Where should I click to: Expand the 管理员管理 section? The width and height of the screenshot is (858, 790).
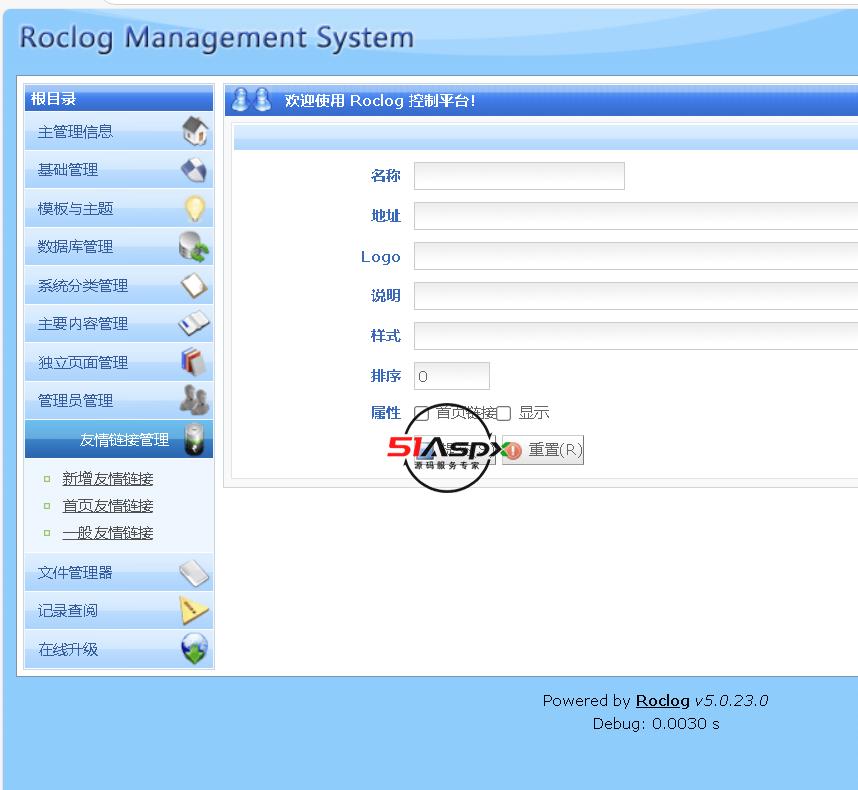pos(119,400)
